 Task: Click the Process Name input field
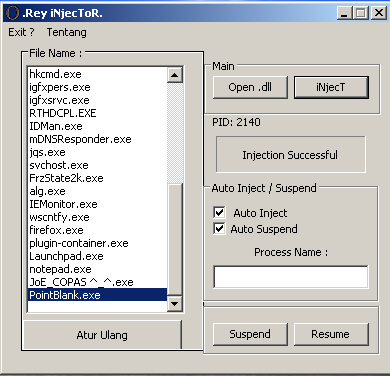(291, 277)
